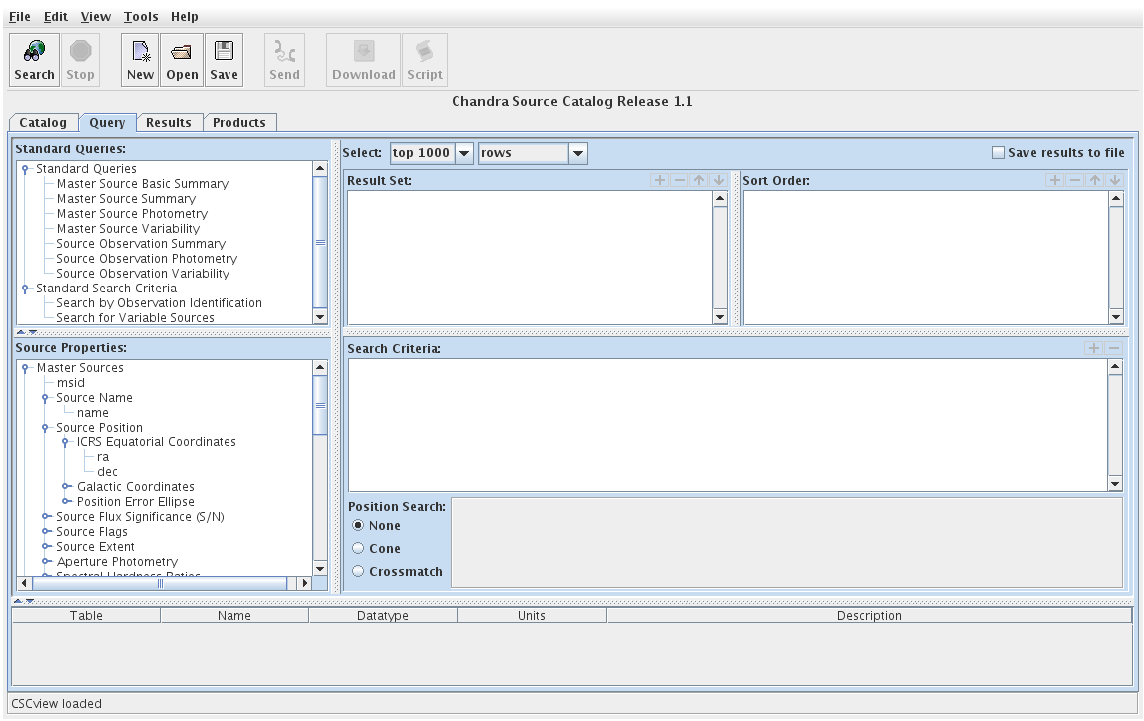
Task: Select the Crossmatch position search option
Action: coord(358,572)
